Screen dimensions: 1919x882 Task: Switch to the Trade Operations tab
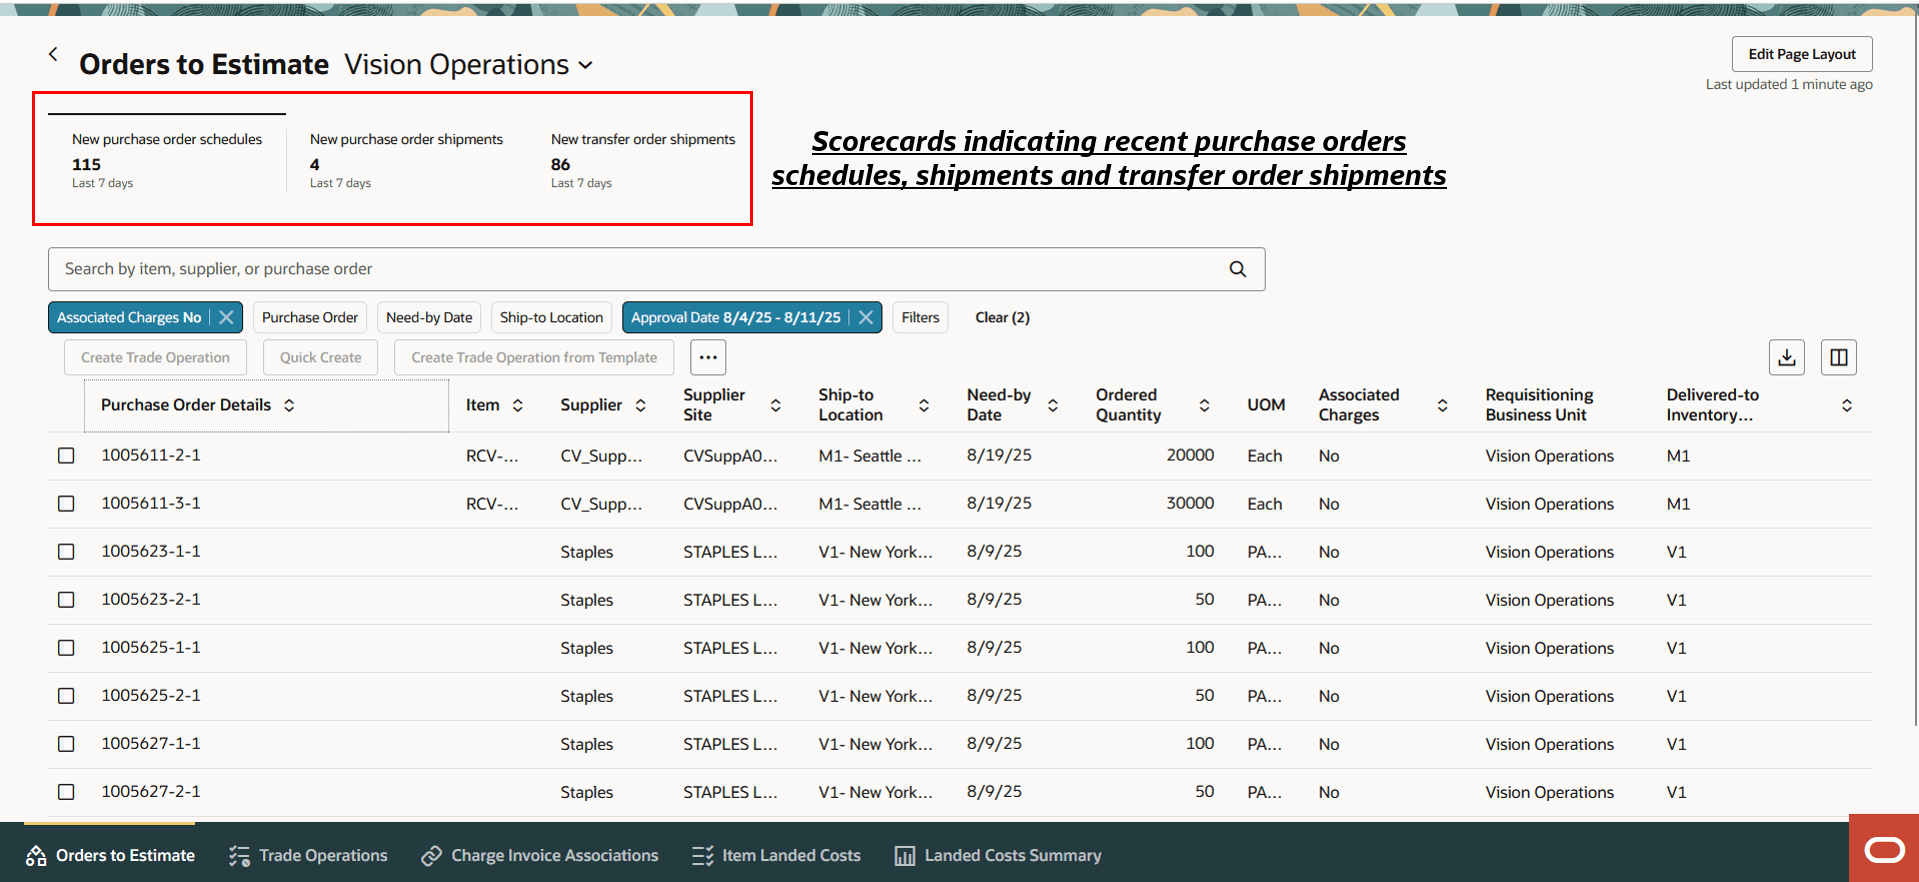308,855
